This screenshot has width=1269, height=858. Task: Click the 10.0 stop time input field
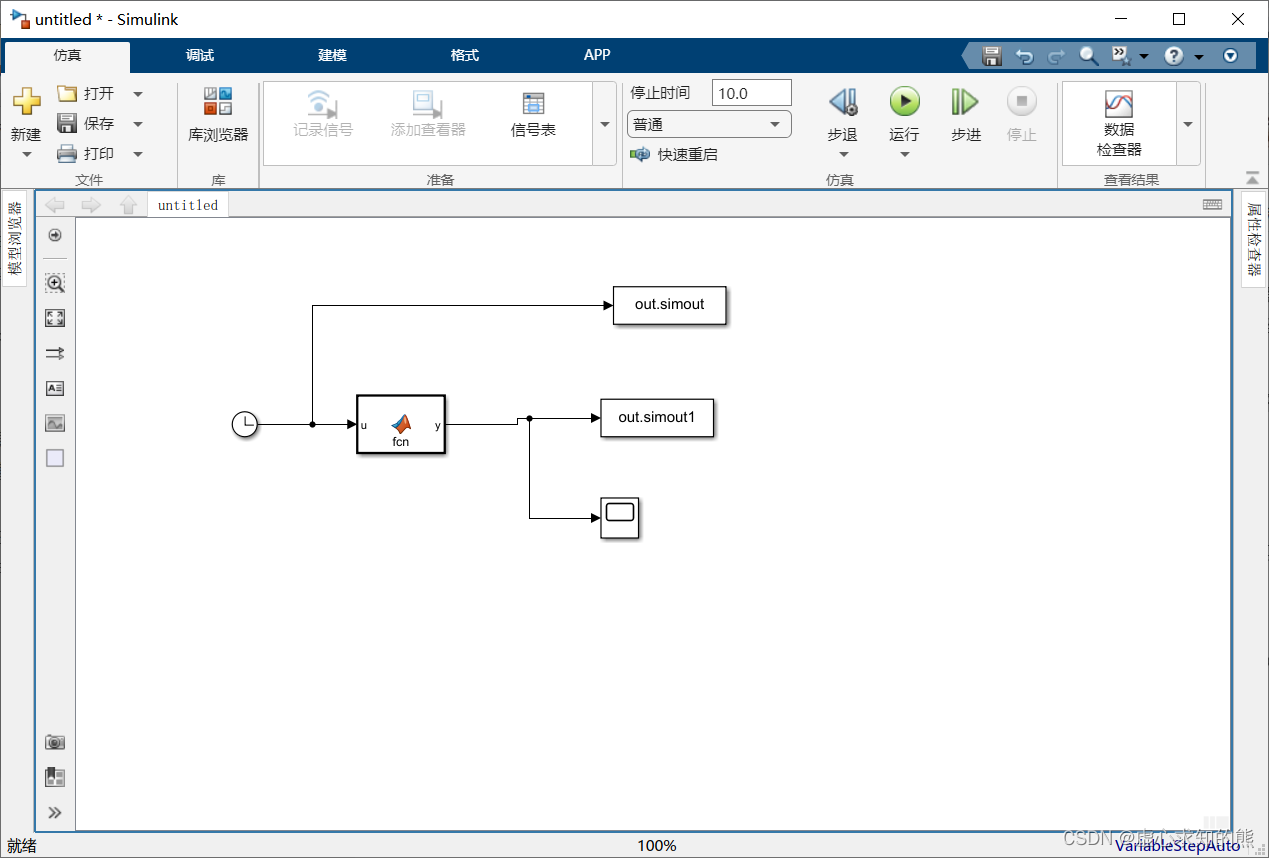(751, 92)
